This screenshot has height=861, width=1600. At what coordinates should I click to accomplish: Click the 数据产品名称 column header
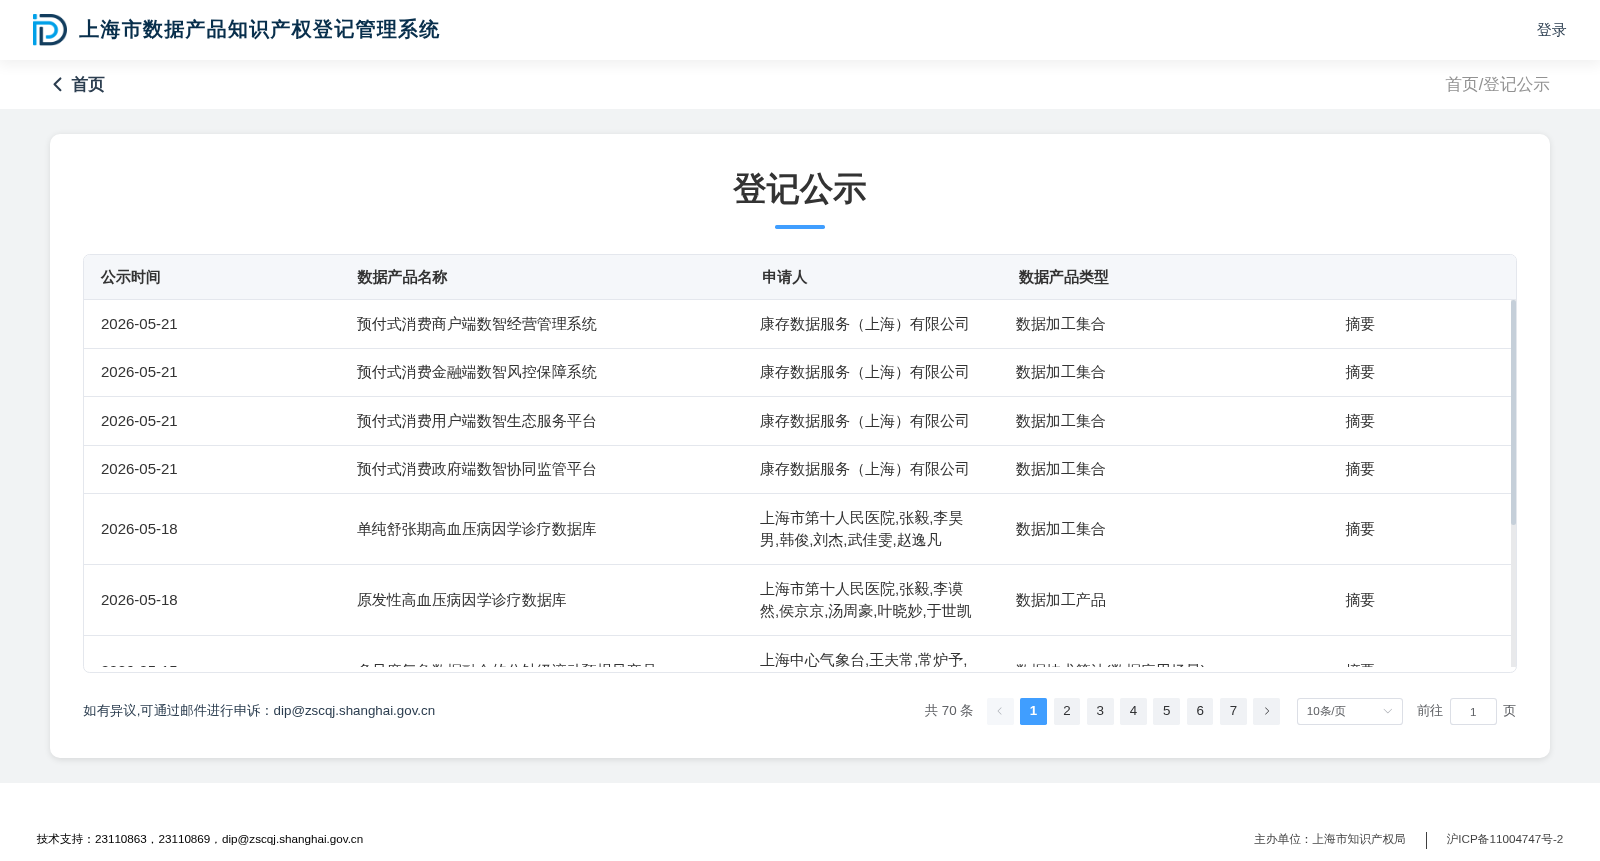pos(402,277)
